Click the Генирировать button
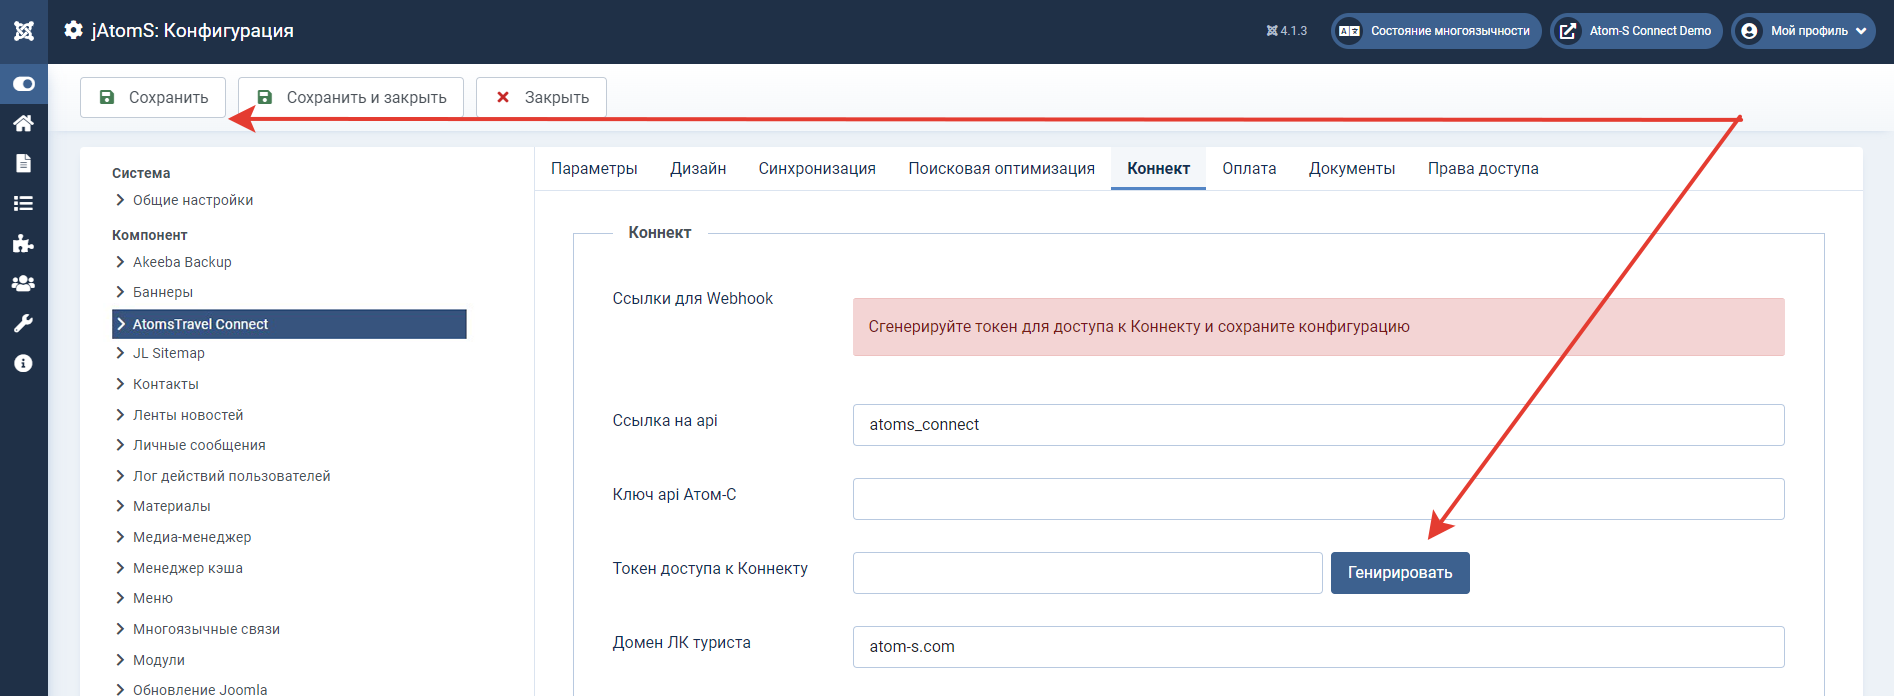Screen dimensions: 1894x696 (1400, 573)
